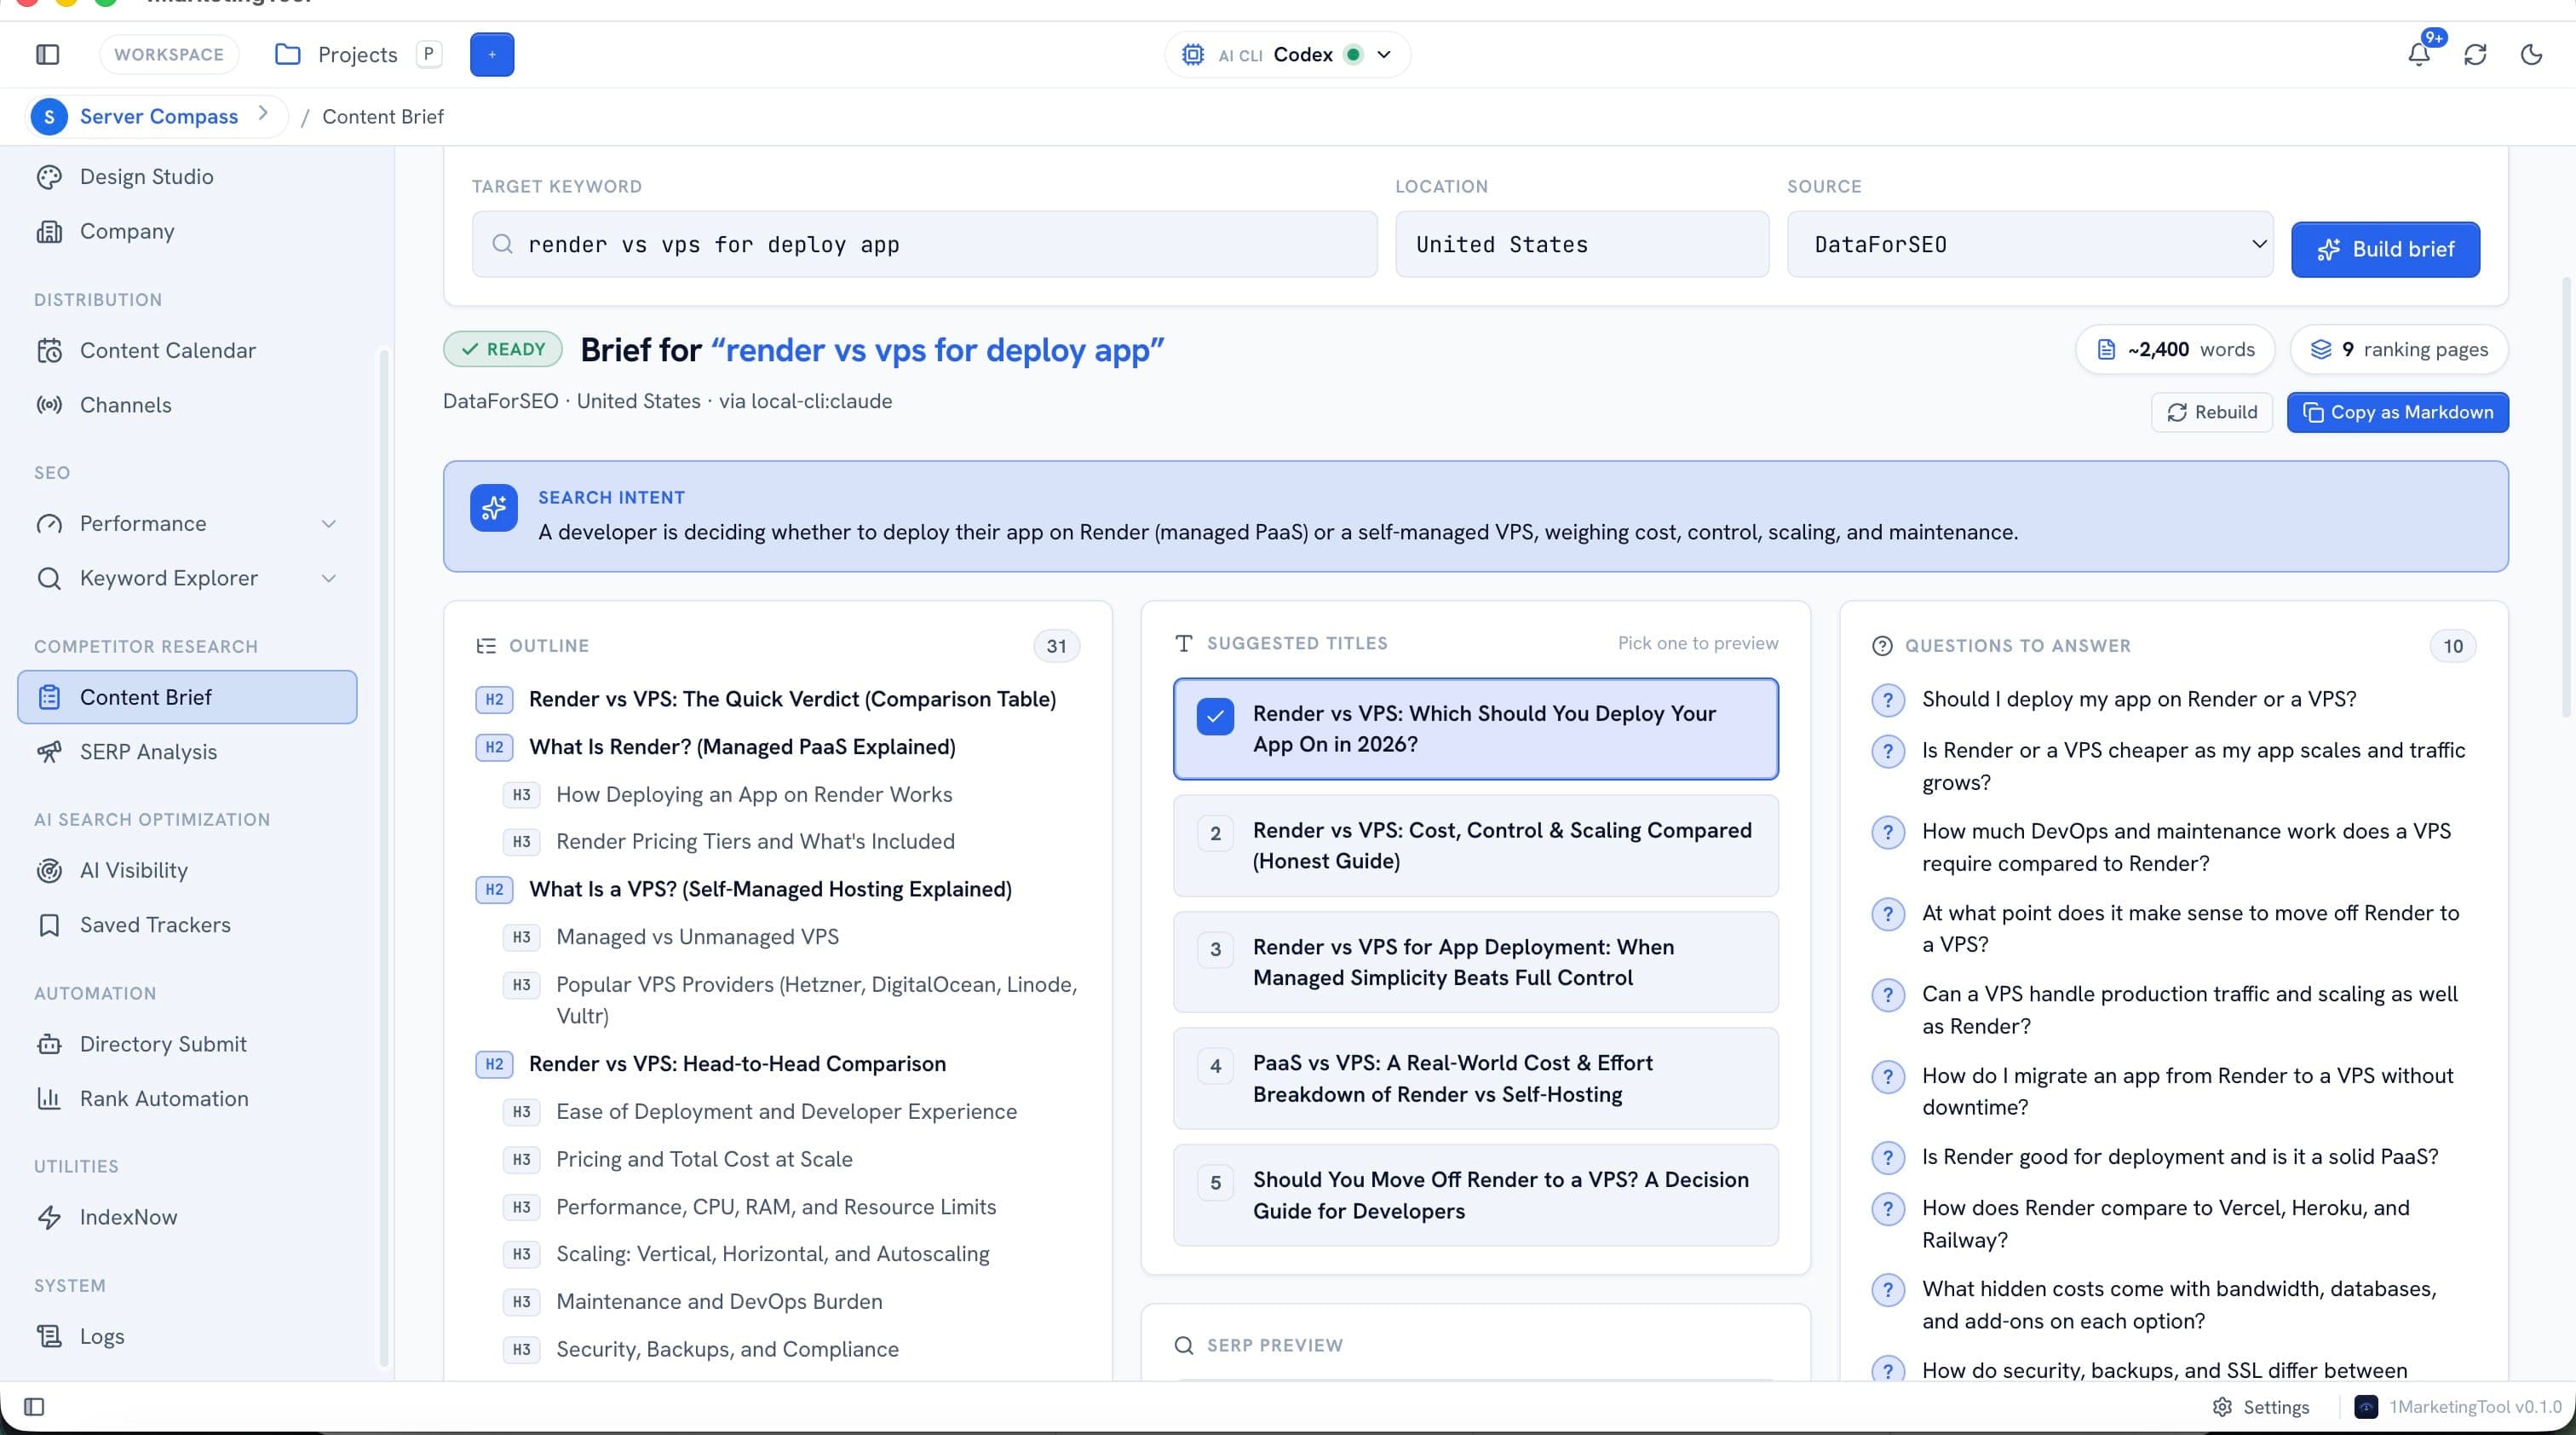Select title 'Should You Move Off Render to a VPS?'

point(1475,1195)
